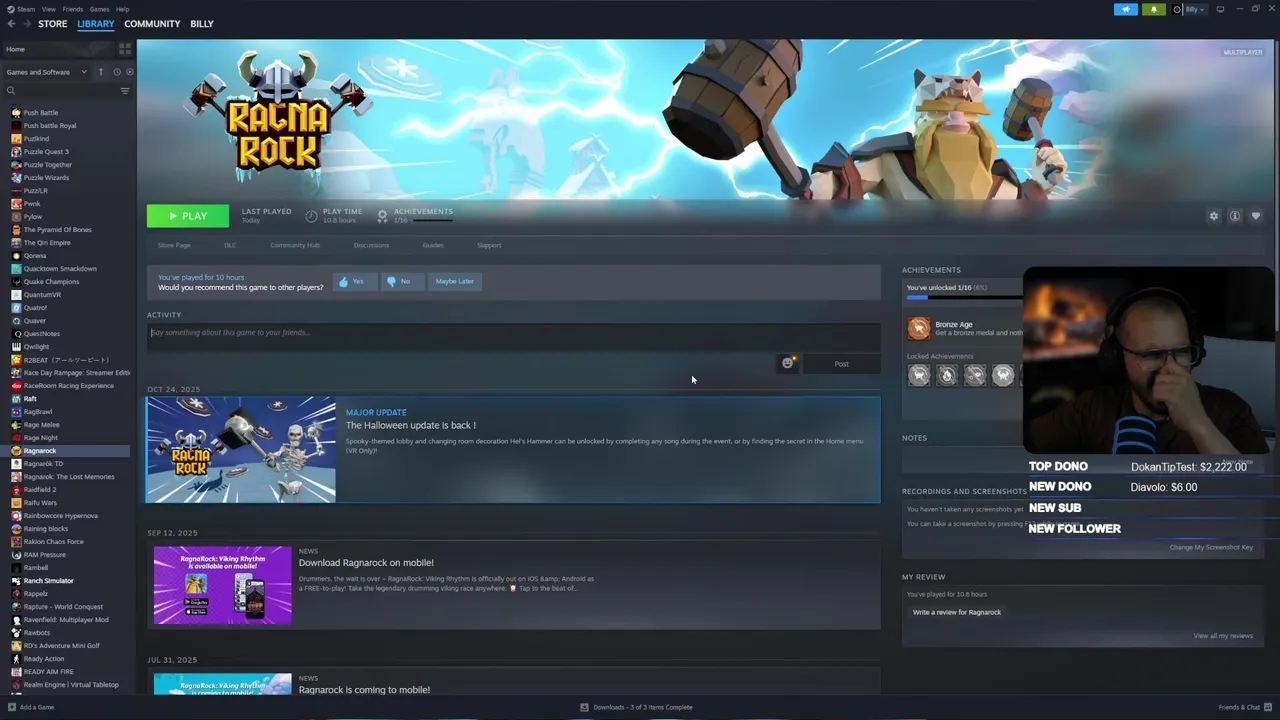1280x720 pixels.
Task: Click the profile avatar icon beside Billy
Action: (1178, 9)
